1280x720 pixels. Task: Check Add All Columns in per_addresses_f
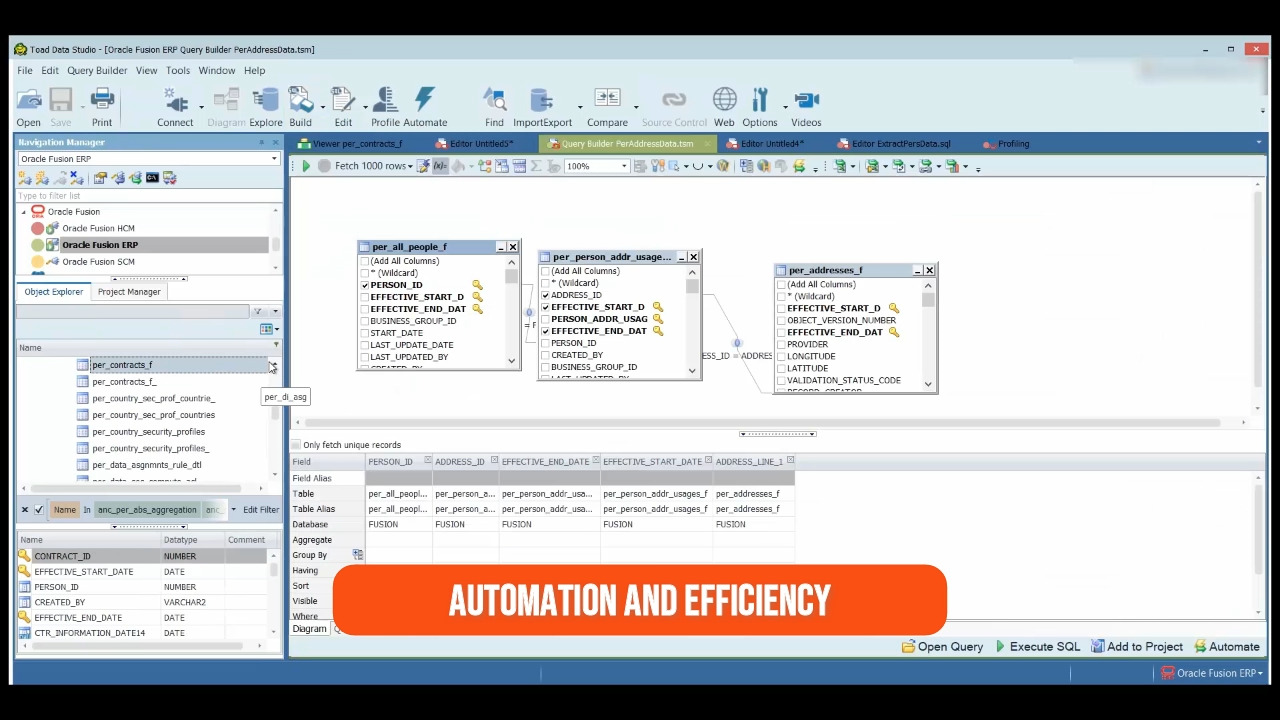pyautogui.click(x=782, y=284)
